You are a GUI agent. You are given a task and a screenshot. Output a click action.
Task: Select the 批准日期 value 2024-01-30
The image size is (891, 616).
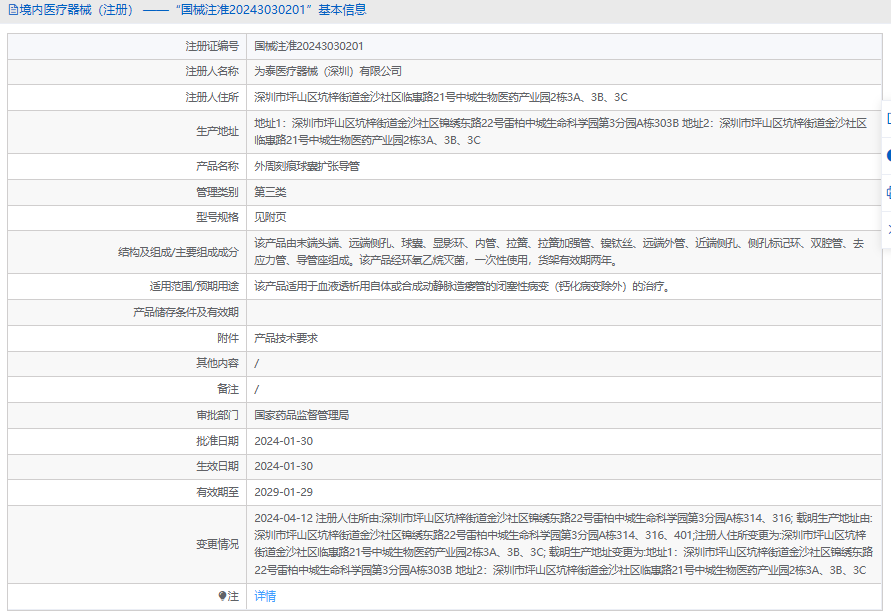click(x=284, y=441)
